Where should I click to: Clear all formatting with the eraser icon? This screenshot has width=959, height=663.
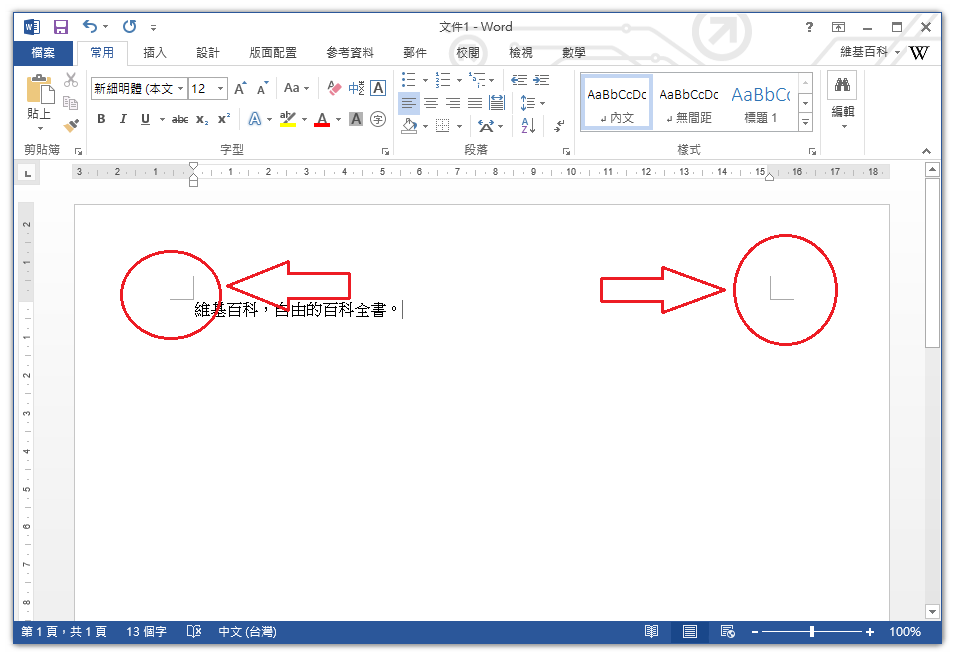click(336, 89)
